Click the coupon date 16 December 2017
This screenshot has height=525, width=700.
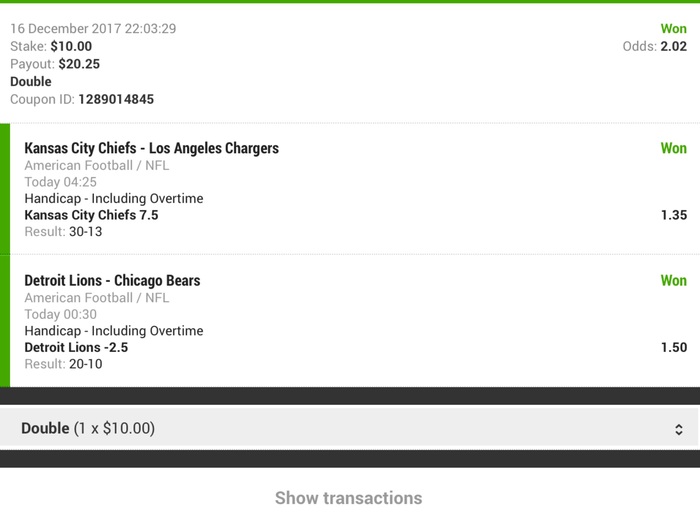(65, 29)
